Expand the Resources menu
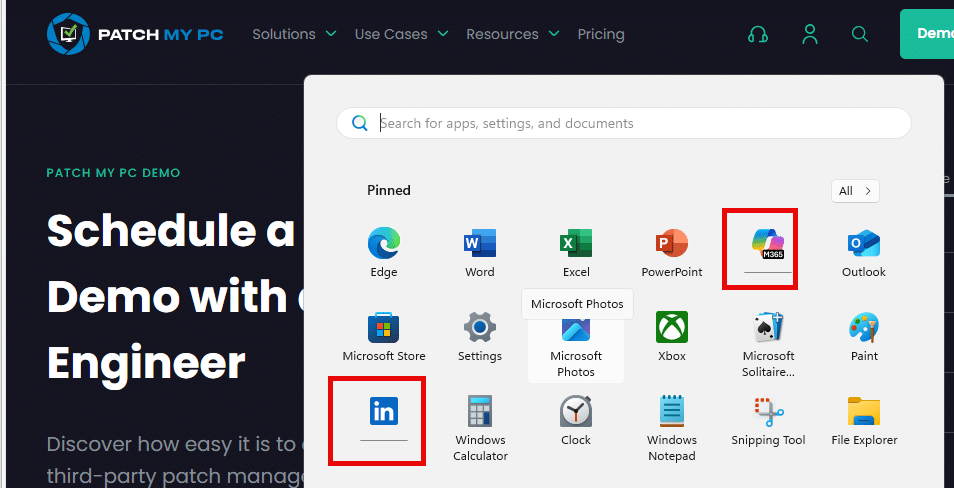The height and width of the screenshot is (488, 954). pos(513,34)
